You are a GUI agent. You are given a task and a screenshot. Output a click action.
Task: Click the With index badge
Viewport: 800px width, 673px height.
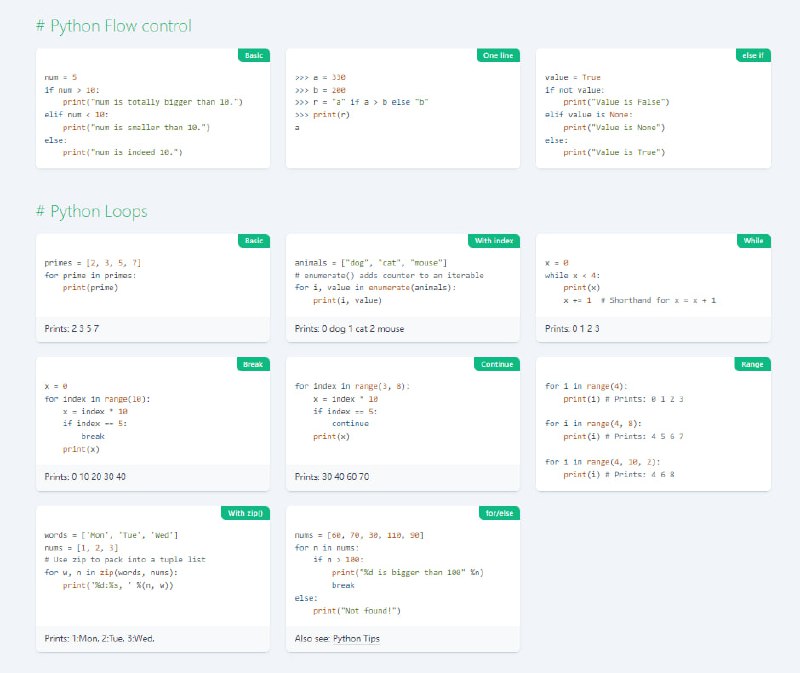496,241
